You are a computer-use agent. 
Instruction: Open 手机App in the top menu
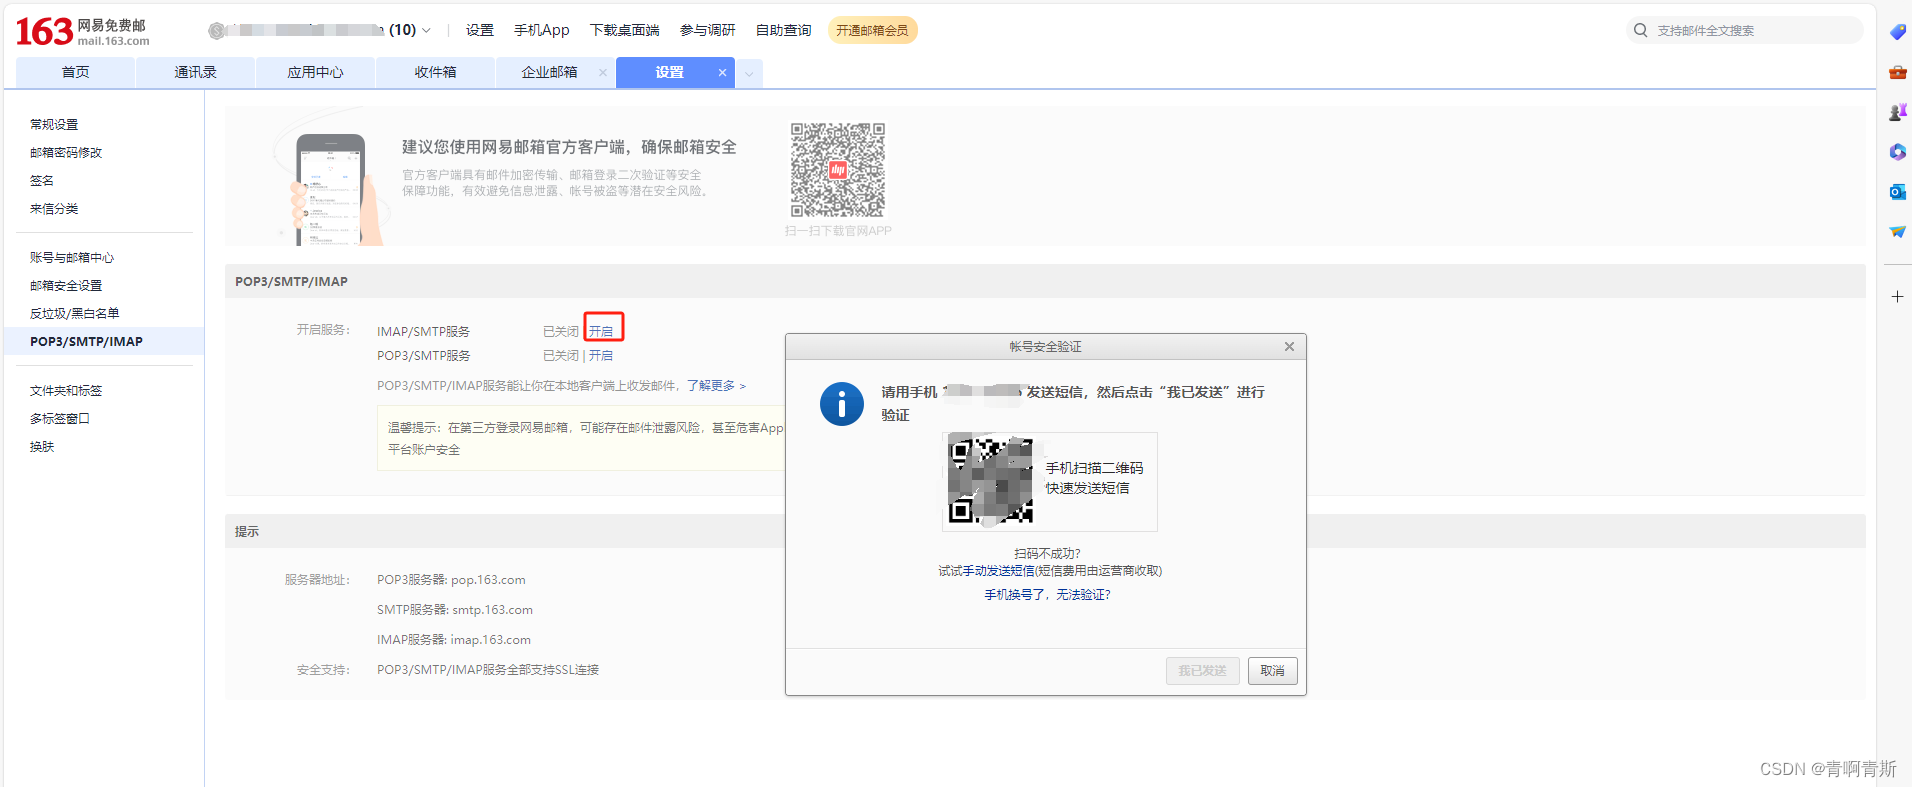541,30
